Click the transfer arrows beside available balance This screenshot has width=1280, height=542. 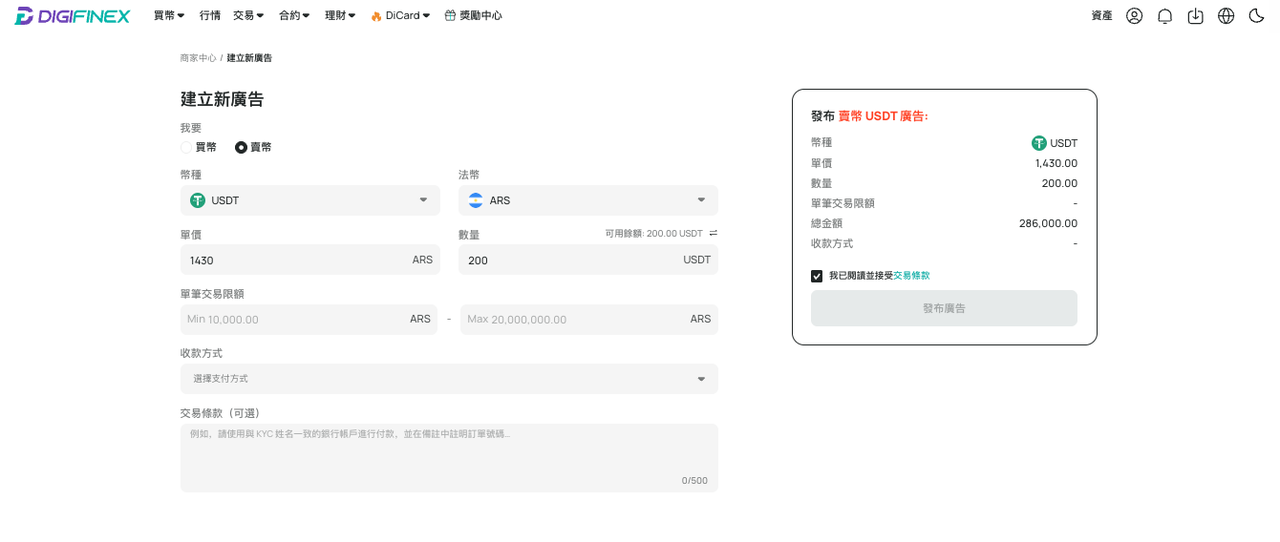tap(713, 233)
